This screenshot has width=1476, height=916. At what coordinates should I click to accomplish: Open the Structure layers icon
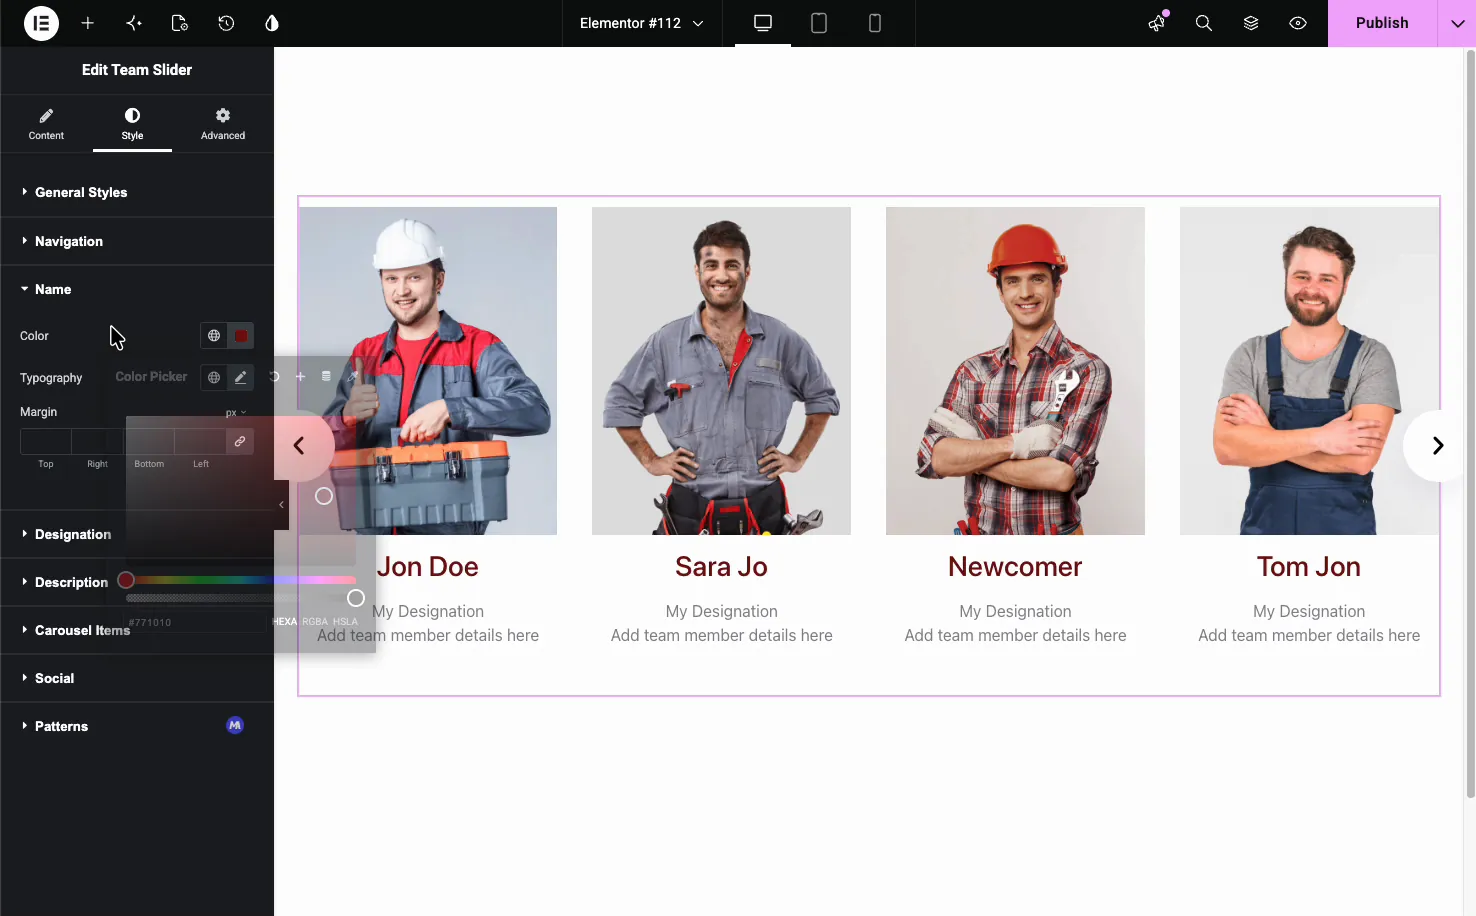[1251, 23]
